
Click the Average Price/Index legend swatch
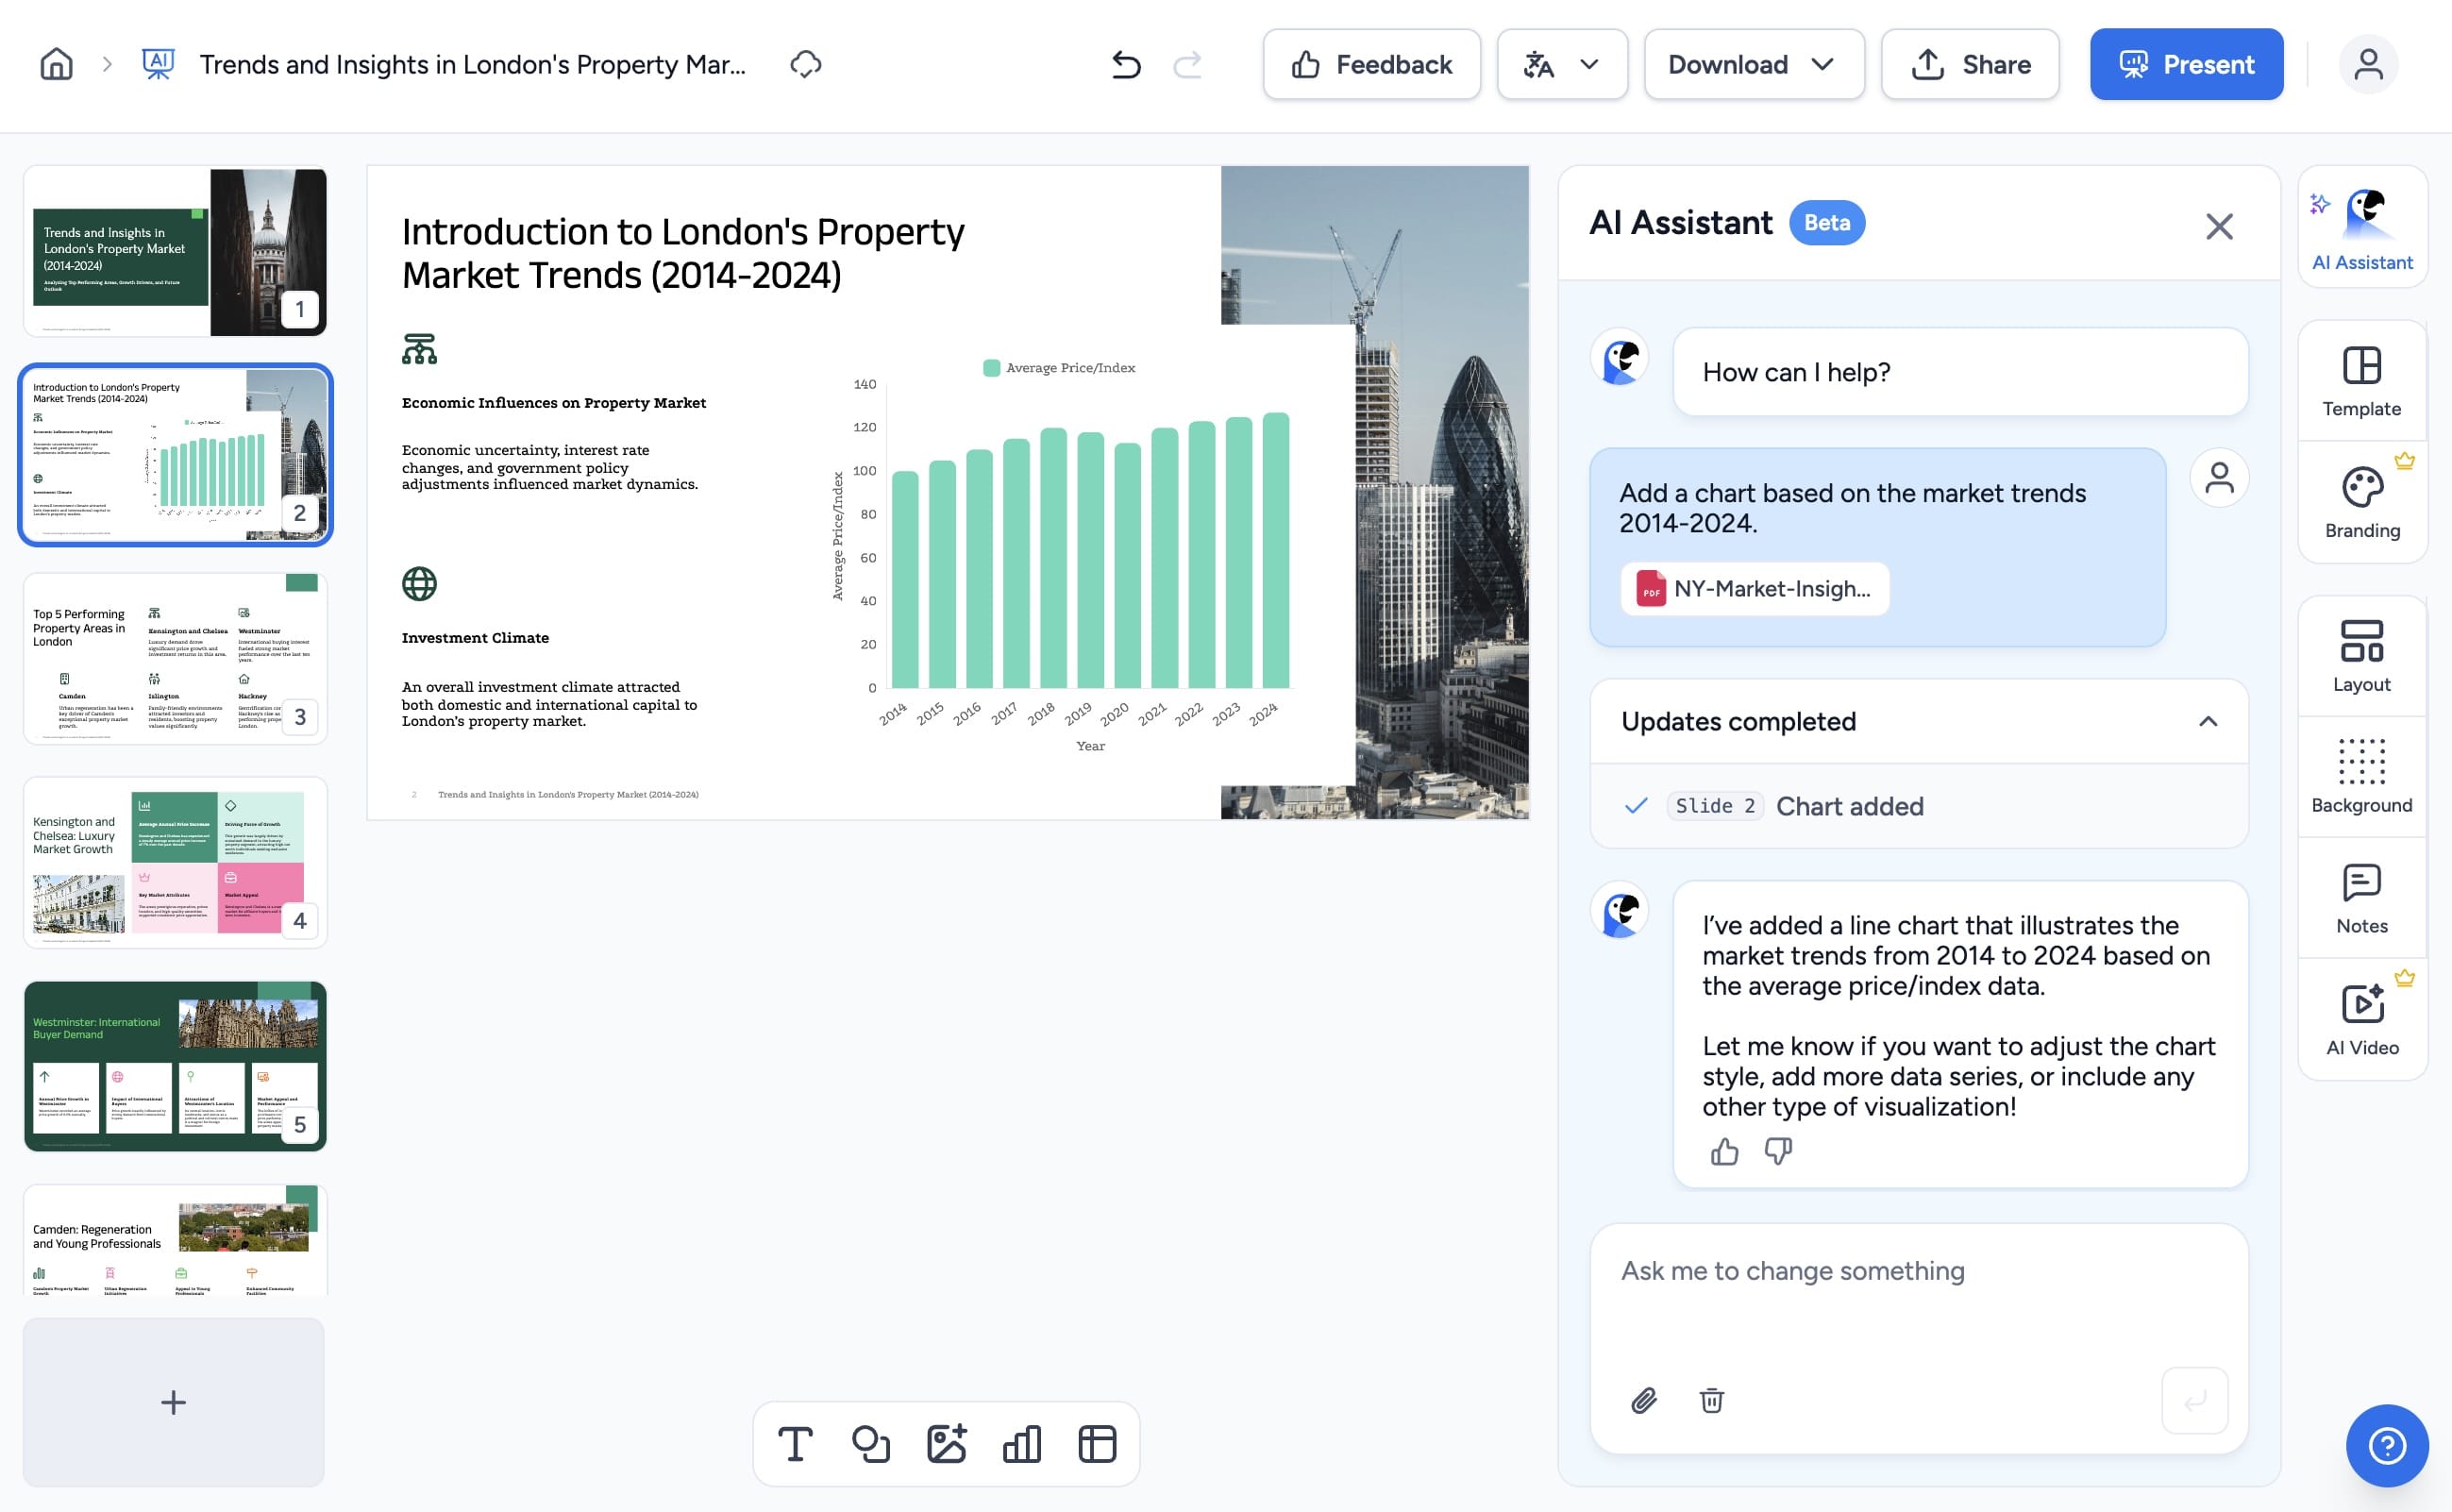(x=991, y=368)
